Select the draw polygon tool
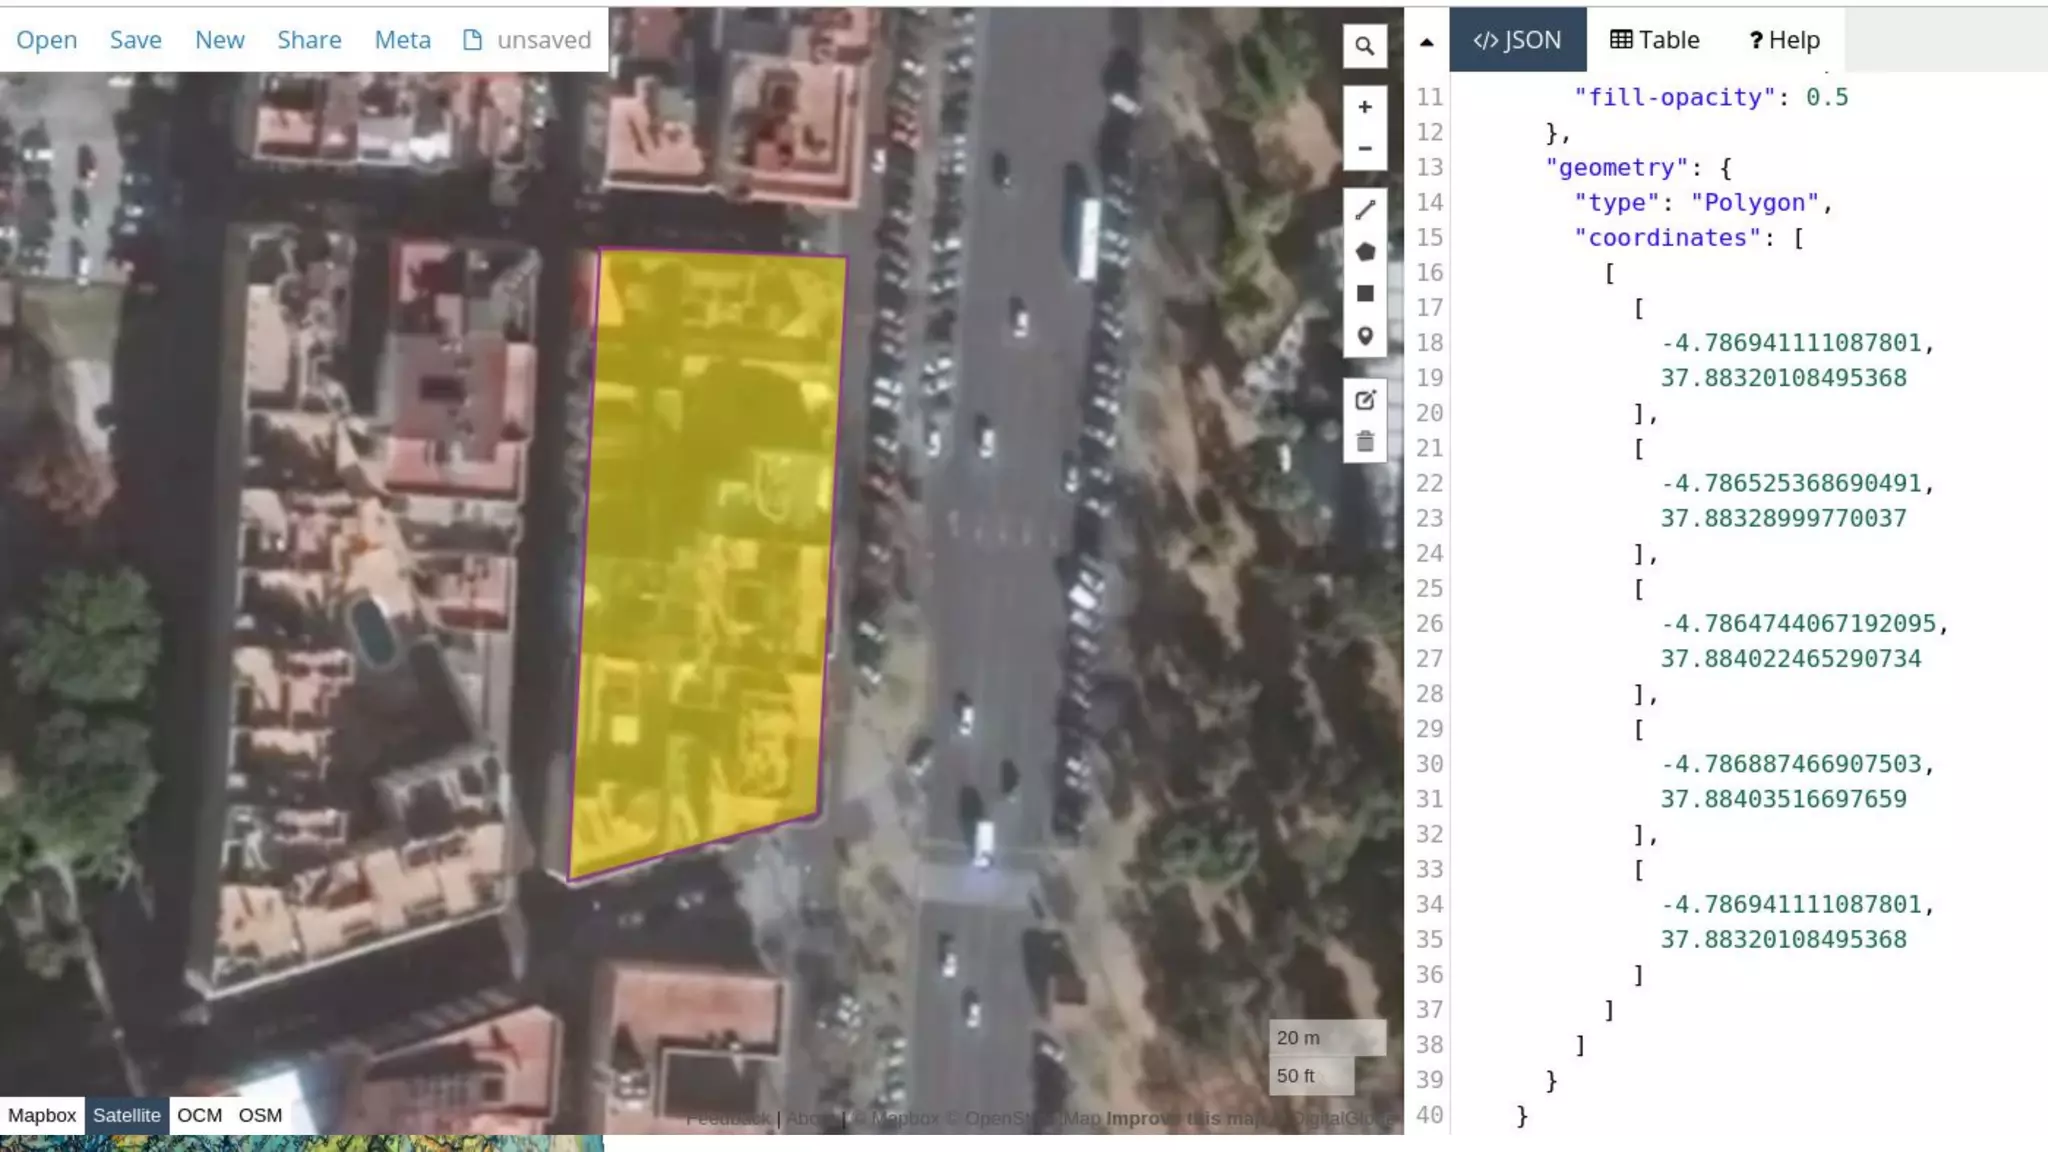 coord(1364,252)
